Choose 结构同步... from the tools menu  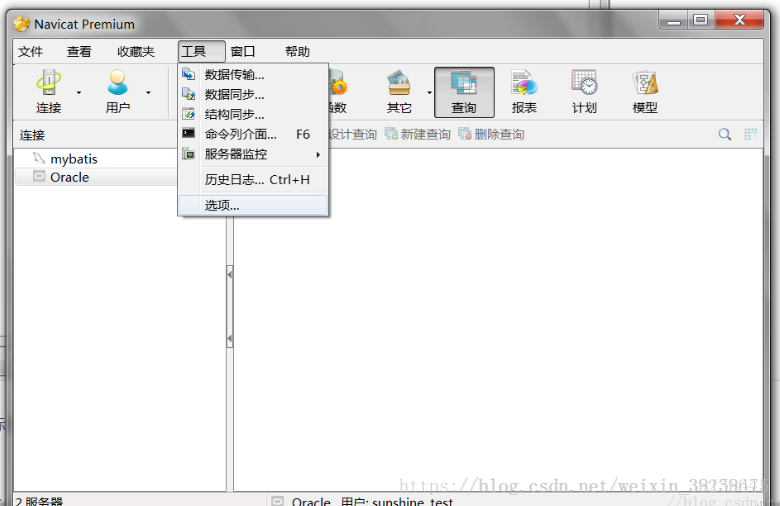tap(253, 114)
